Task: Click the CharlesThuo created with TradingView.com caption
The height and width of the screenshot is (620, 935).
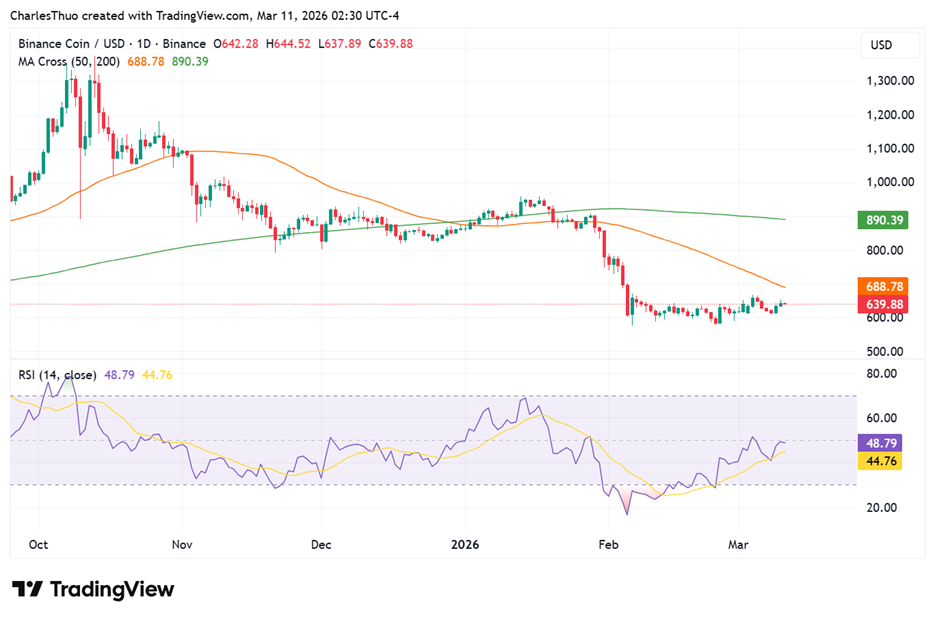Action: pos(205,16)
